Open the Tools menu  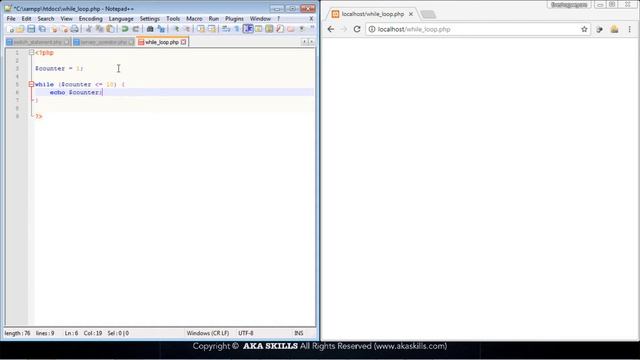pos(173,19)
